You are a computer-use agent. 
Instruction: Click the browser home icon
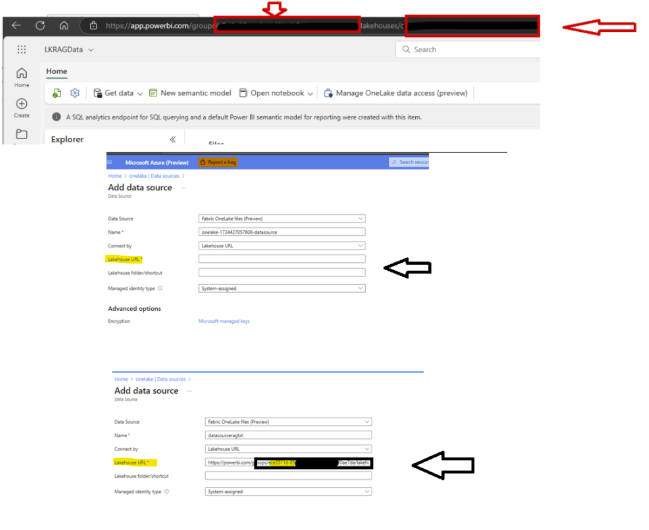[64, 26]
